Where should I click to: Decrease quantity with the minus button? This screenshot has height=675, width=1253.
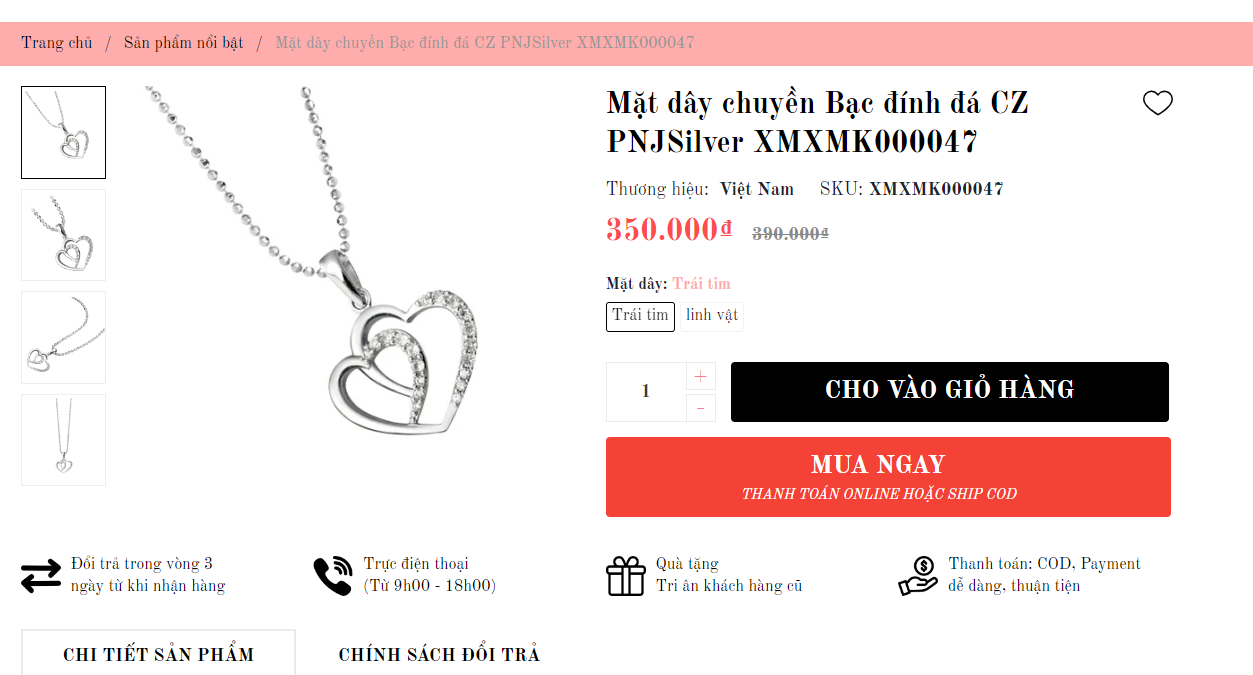[700, 407]
